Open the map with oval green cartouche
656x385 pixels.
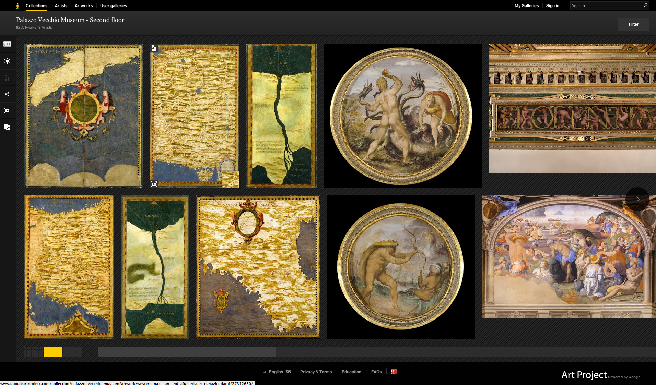tap(258, 267)
